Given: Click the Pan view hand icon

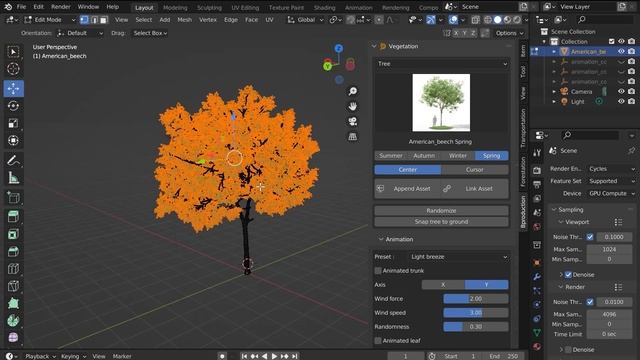Looking at the screenshot, I should (352, 106).
